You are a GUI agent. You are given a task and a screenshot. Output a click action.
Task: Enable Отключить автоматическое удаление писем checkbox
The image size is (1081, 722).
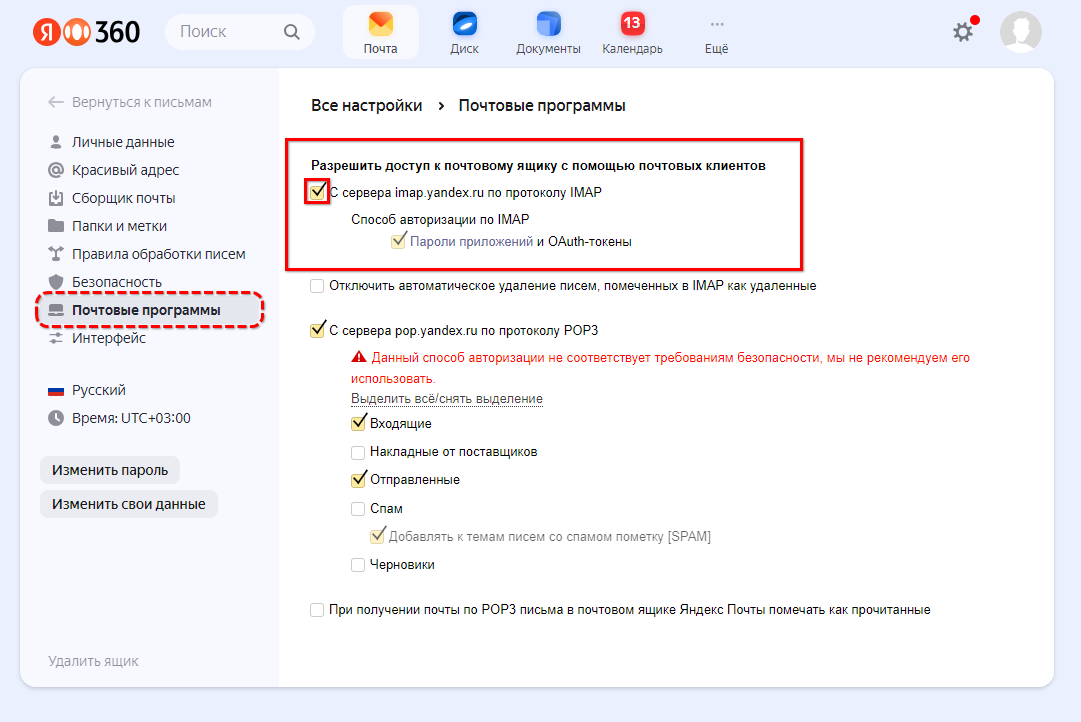tap(317, 285)
